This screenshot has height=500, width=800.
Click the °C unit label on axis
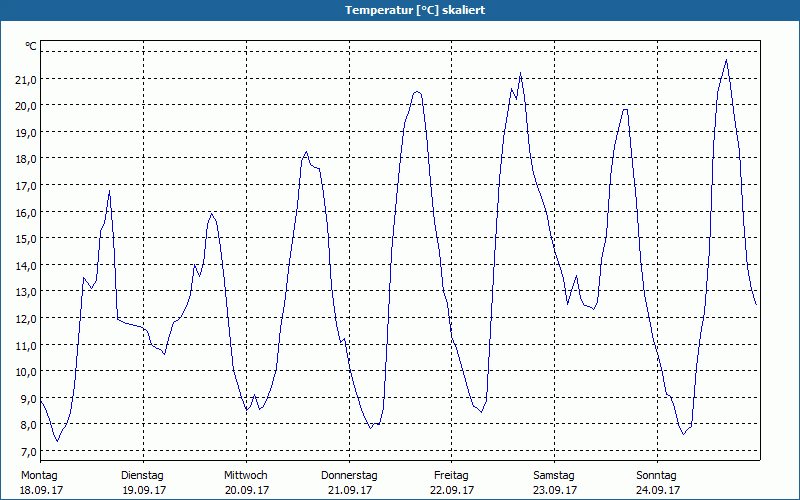31,46
